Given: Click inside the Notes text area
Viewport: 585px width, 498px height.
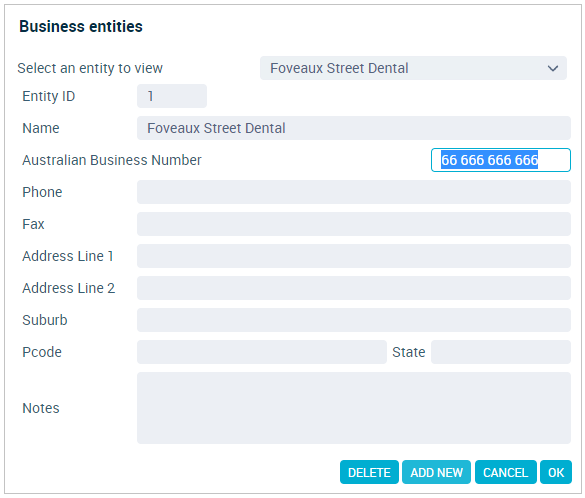Looking at the screenshot, I should click(354, 408).
